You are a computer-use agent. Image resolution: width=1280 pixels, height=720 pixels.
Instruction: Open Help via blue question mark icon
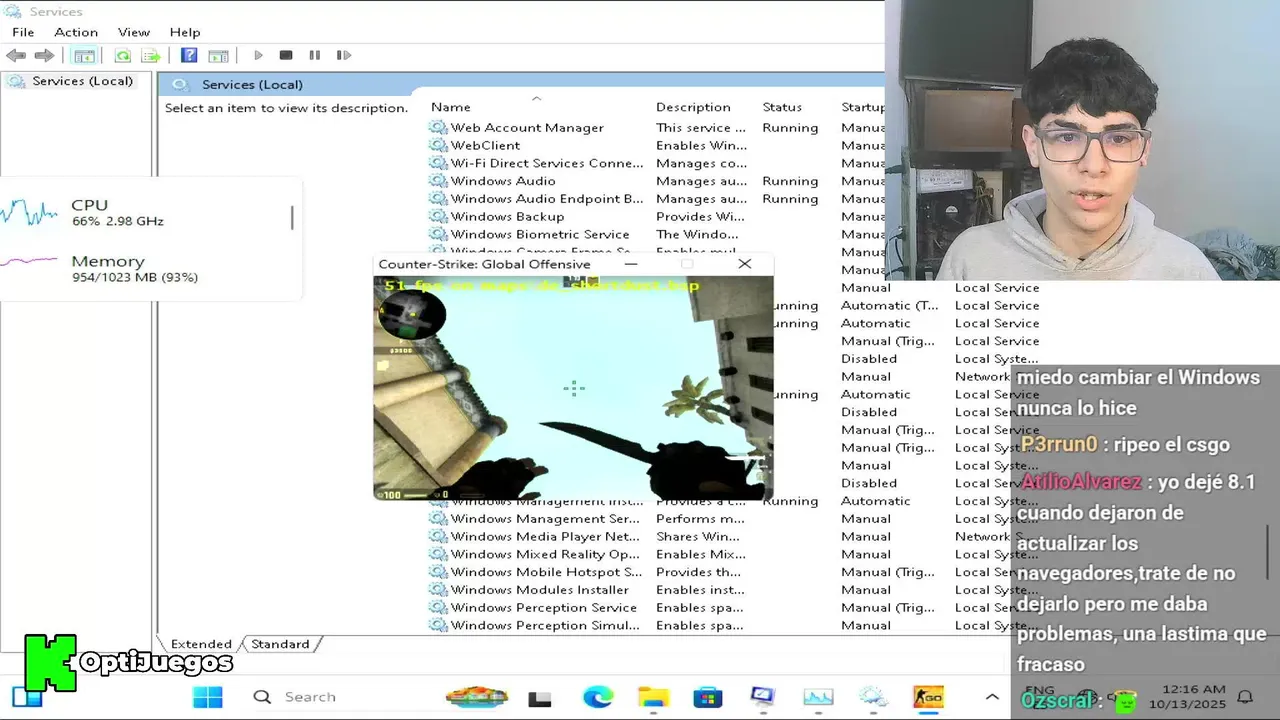tap(189, 56)
